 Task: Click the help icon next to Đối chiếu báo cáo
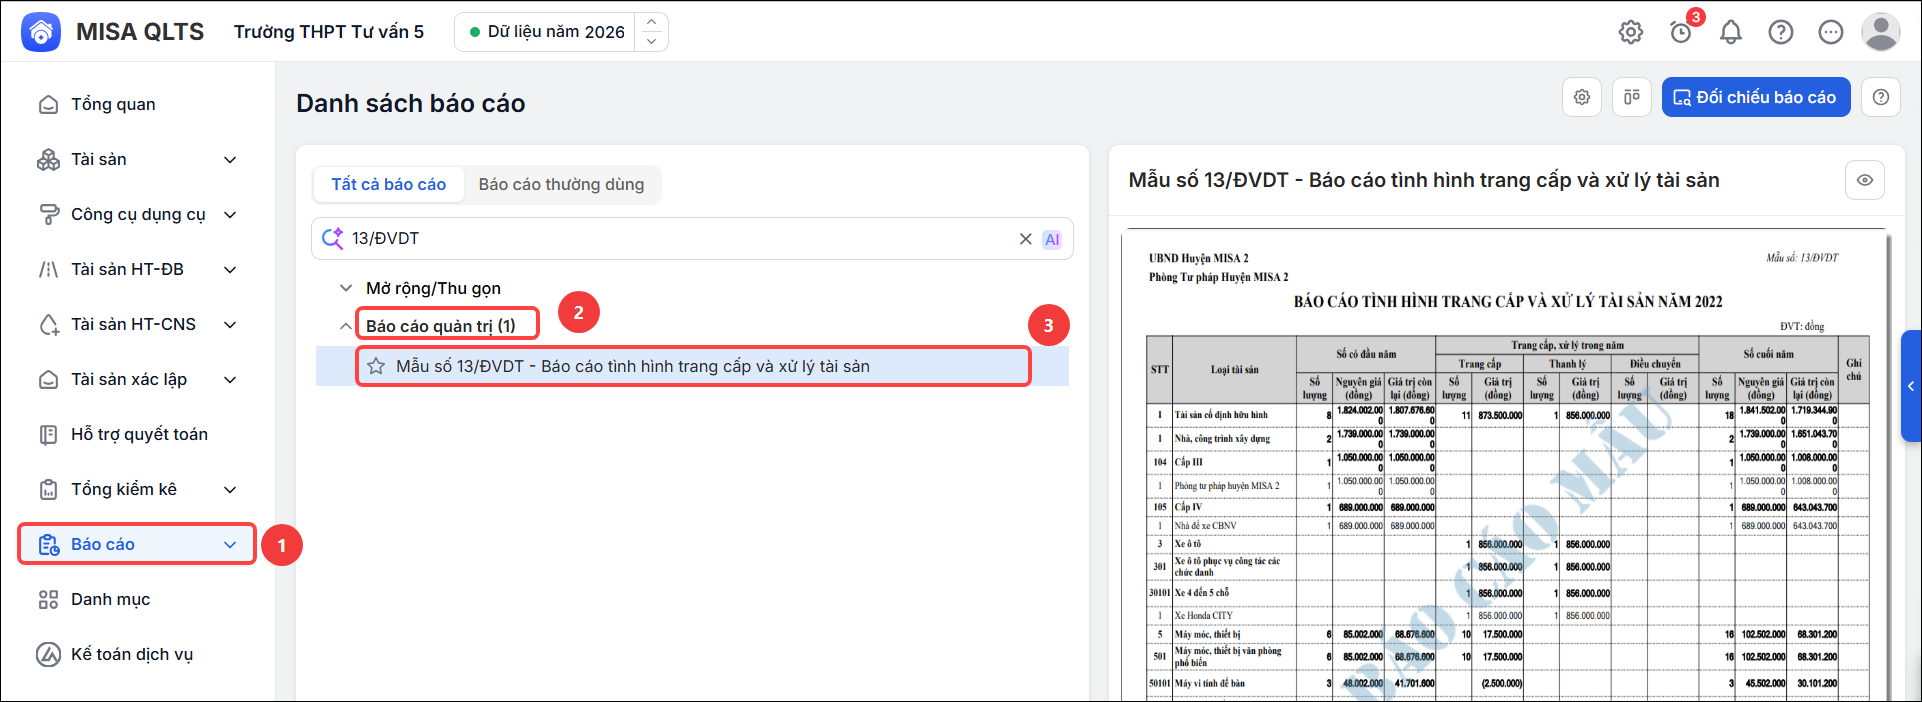[1881, 97]
